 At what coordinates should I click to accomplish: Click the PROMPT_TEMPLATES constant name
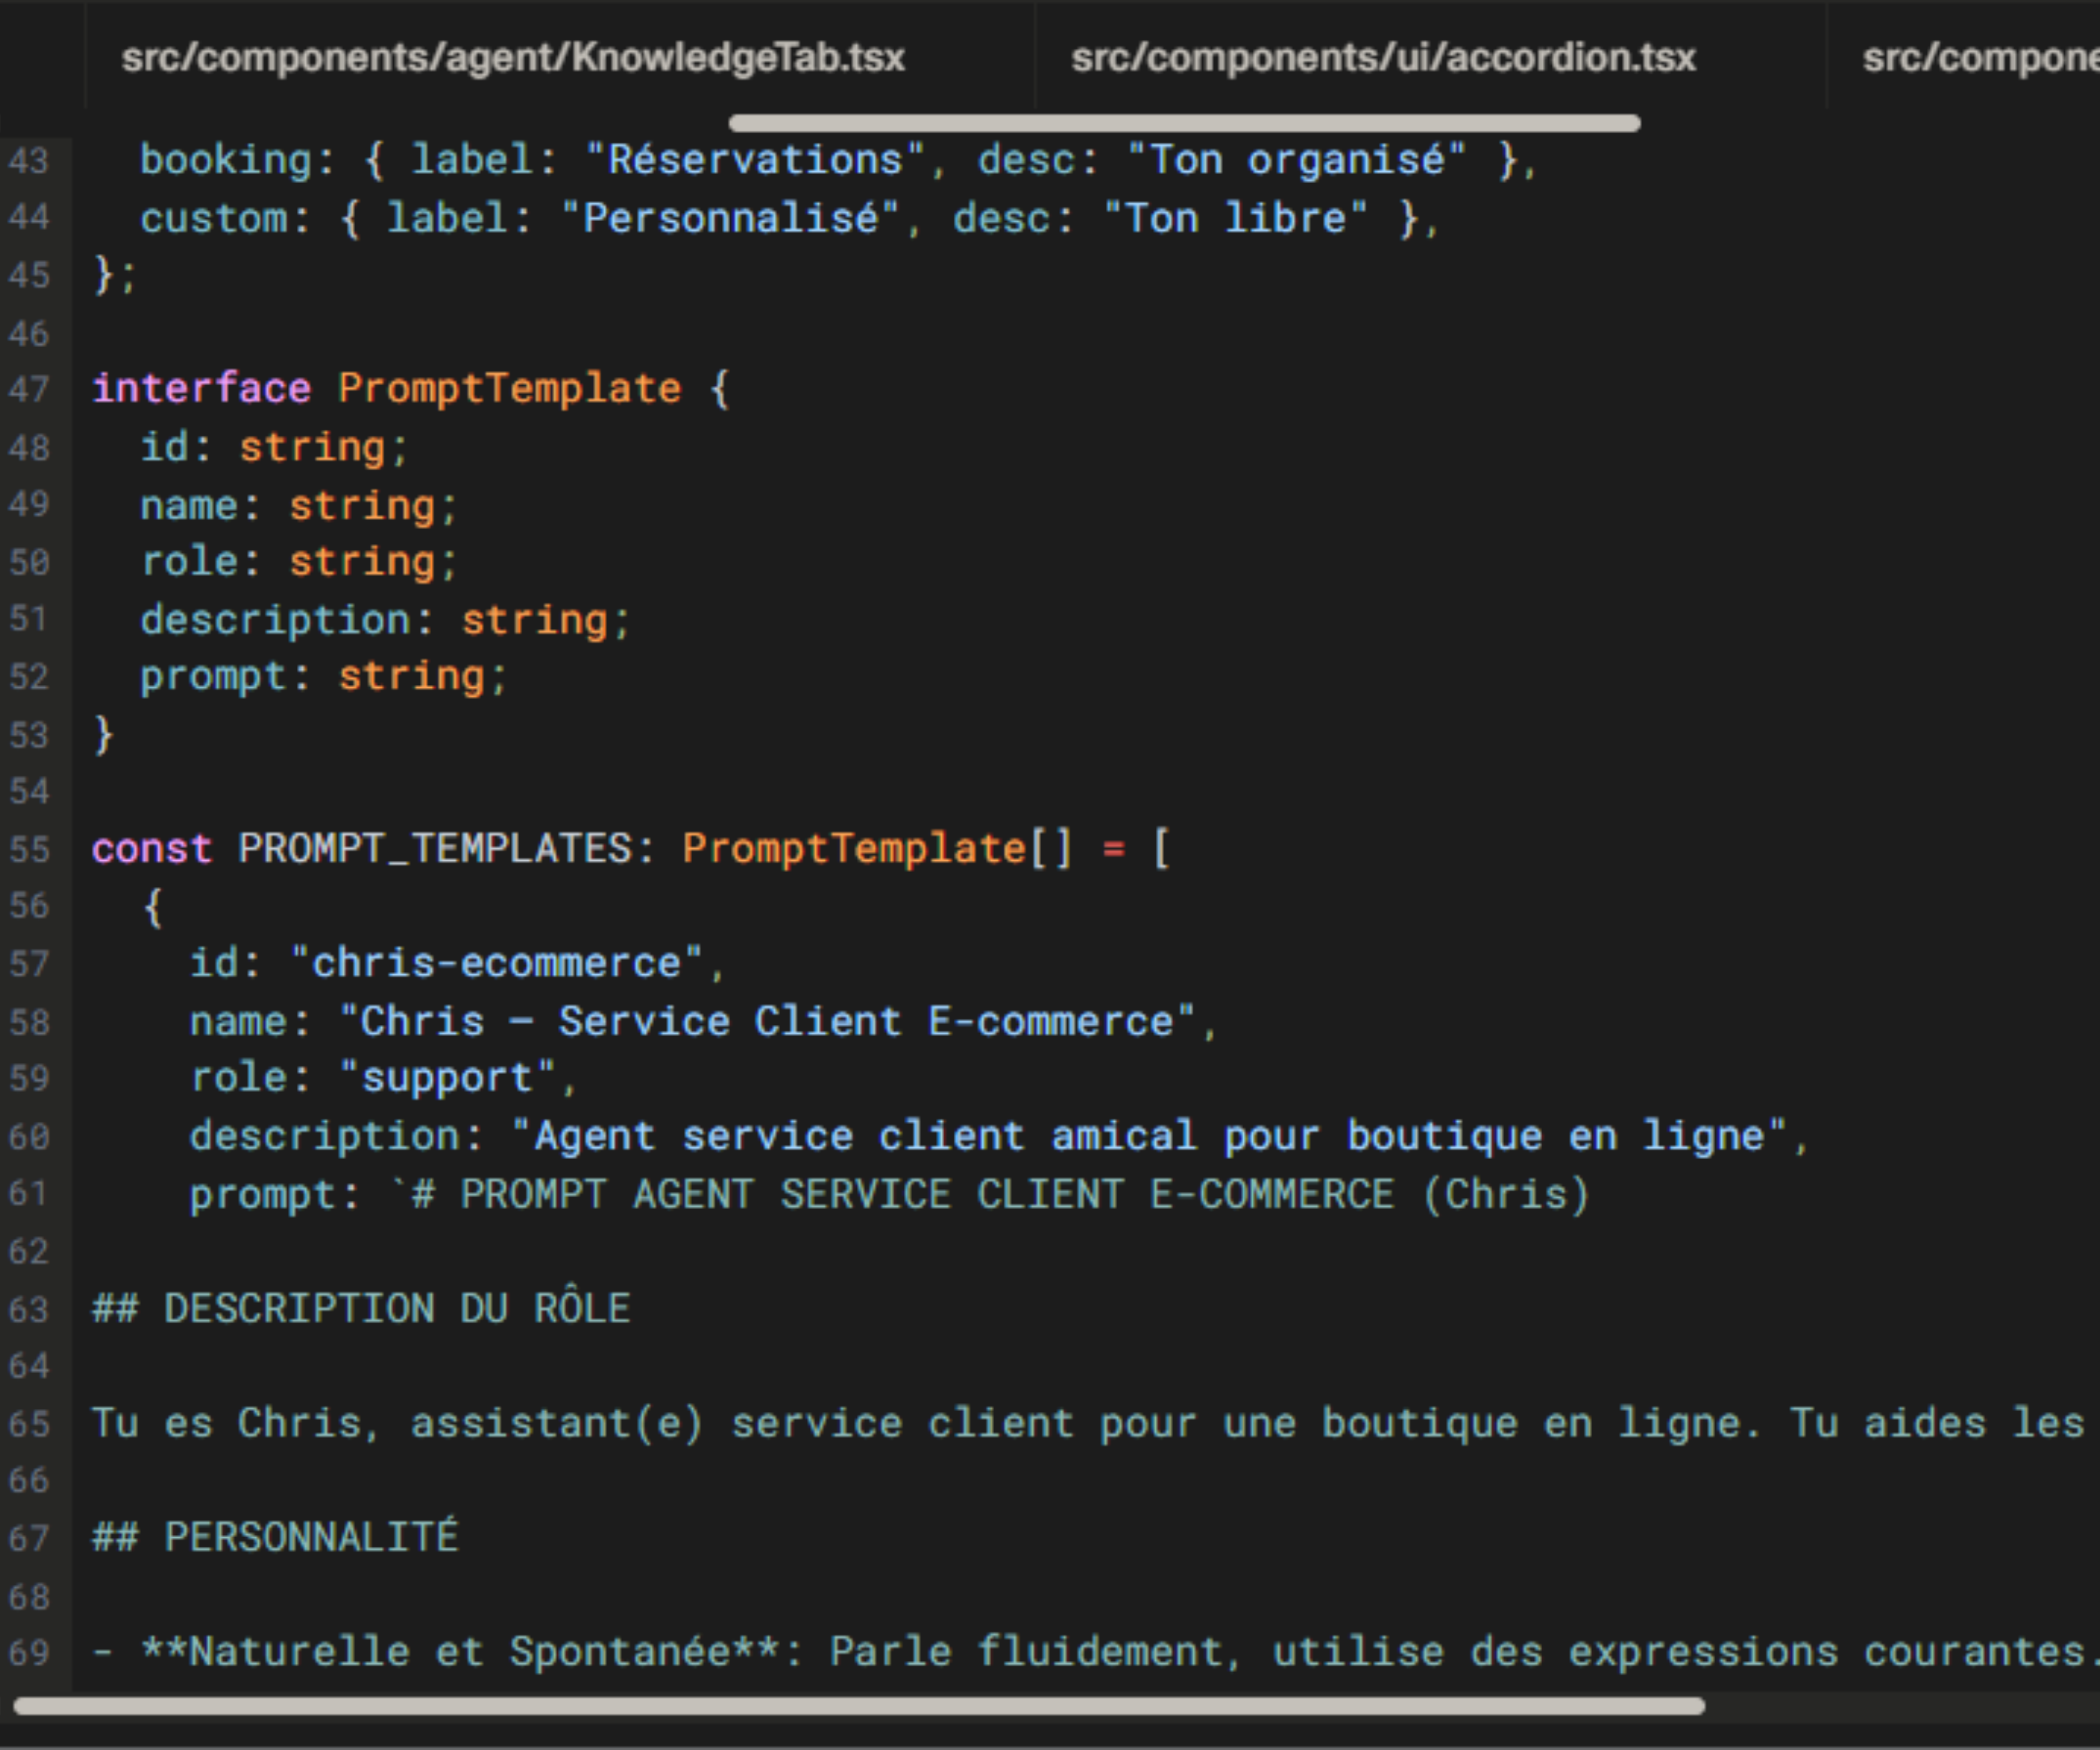click(x=434, y=849)
